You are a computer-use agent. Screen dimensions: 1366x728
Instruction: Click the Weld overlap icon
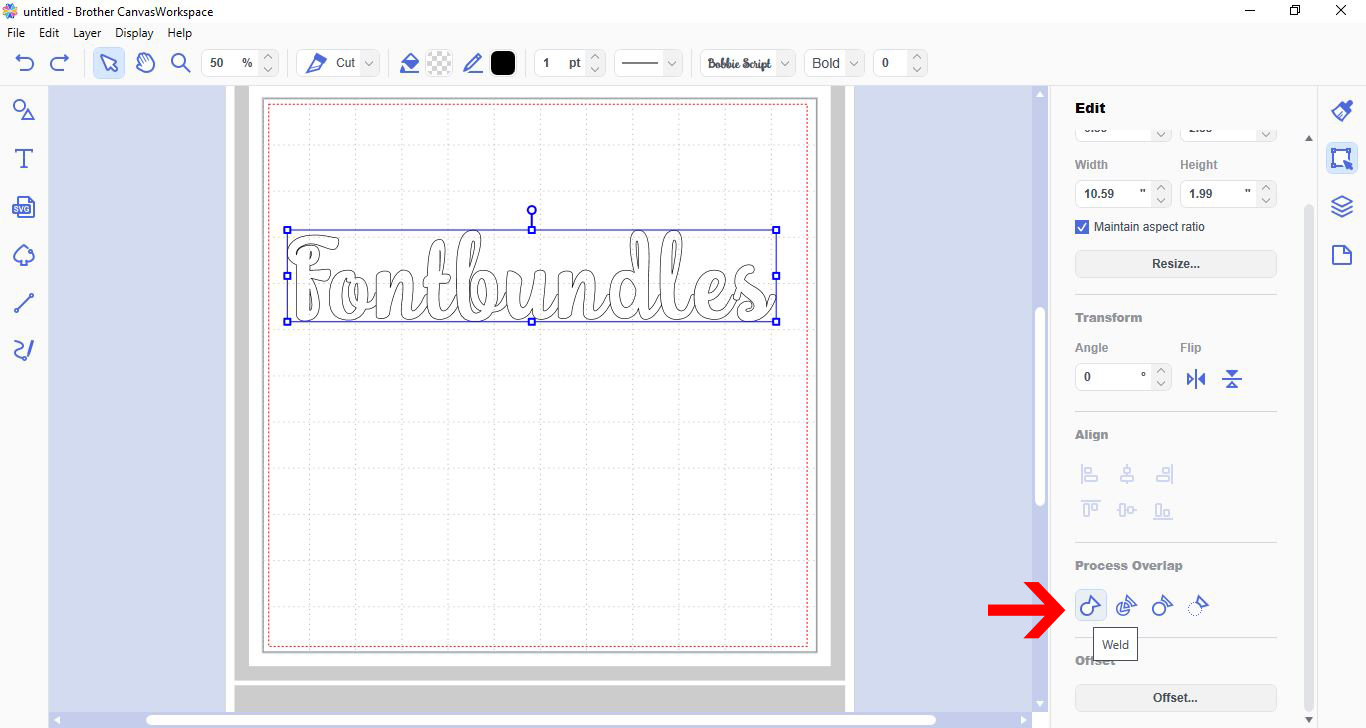tap(1090, 605)
